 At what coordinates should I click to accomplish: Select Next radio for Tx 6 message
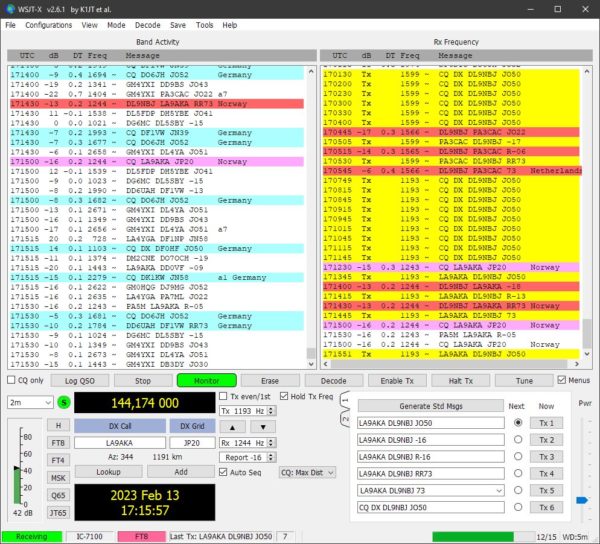[x=518, y=507]
